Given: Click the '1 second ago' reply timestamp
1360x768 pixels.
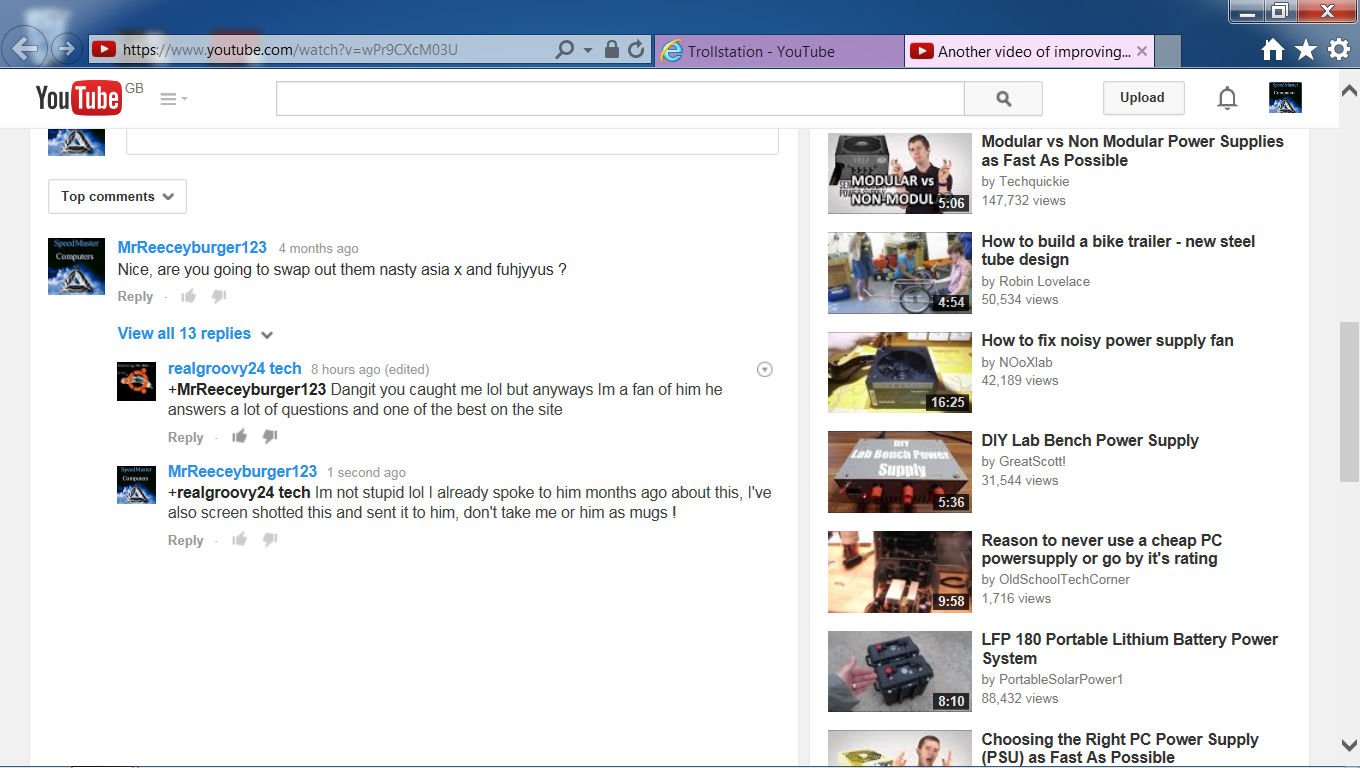Looking at the screenshot, I should tap(366, 473).
